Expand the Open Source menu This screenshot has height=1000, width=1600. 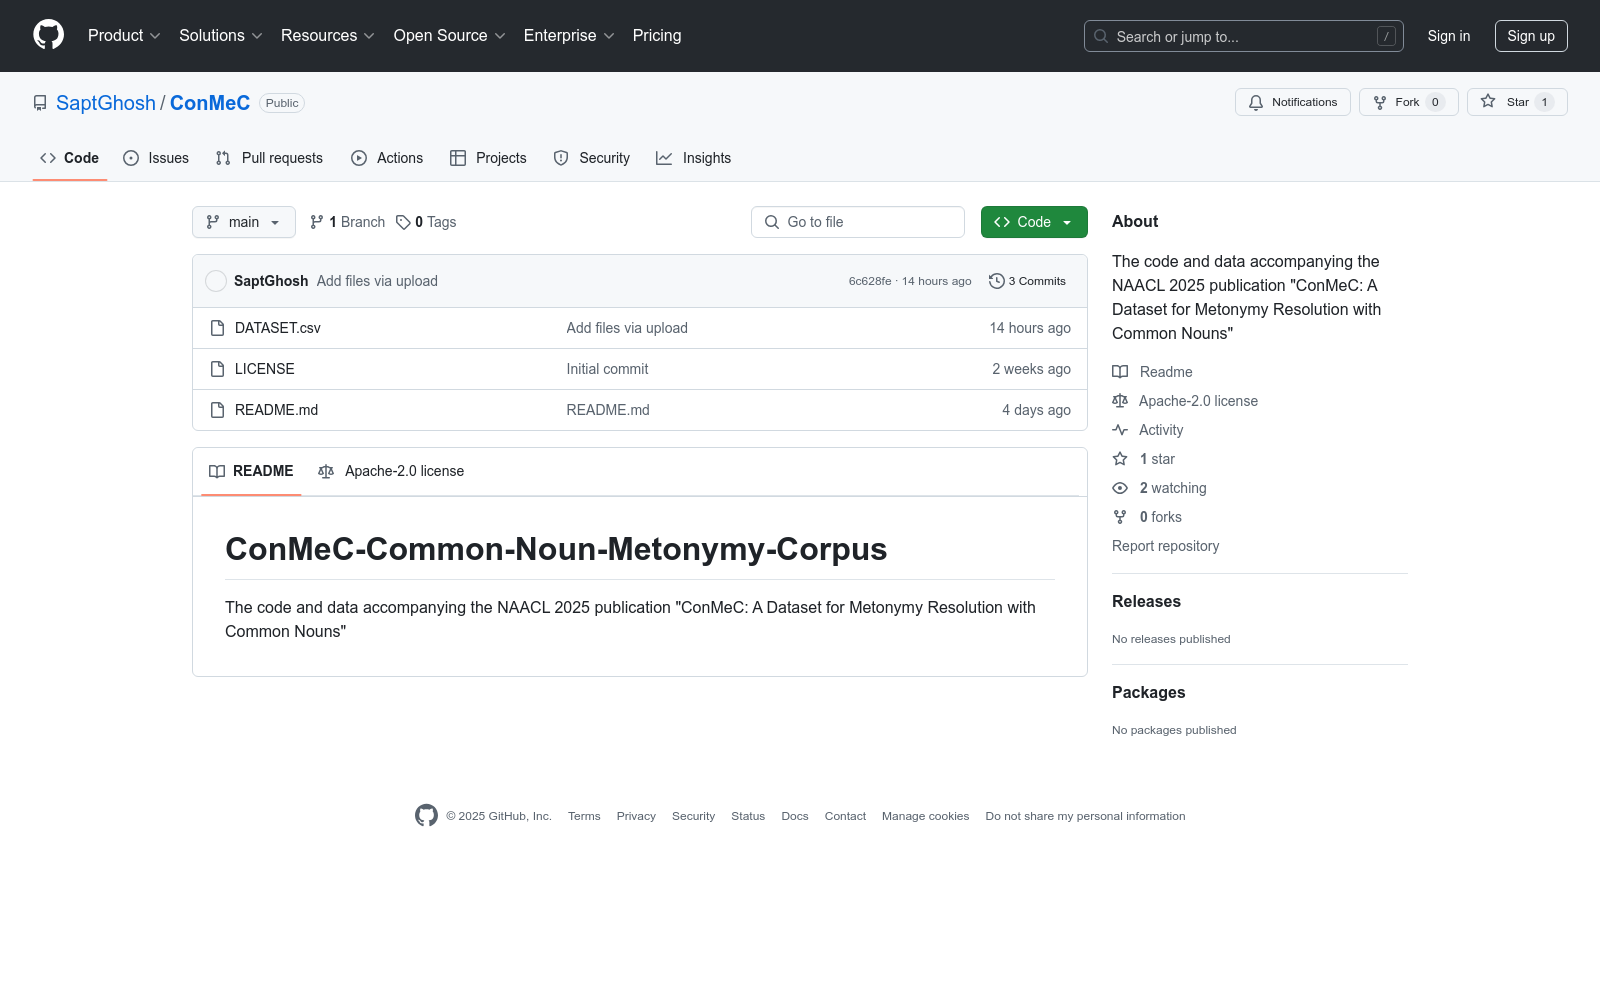click(x=450, y=35)
